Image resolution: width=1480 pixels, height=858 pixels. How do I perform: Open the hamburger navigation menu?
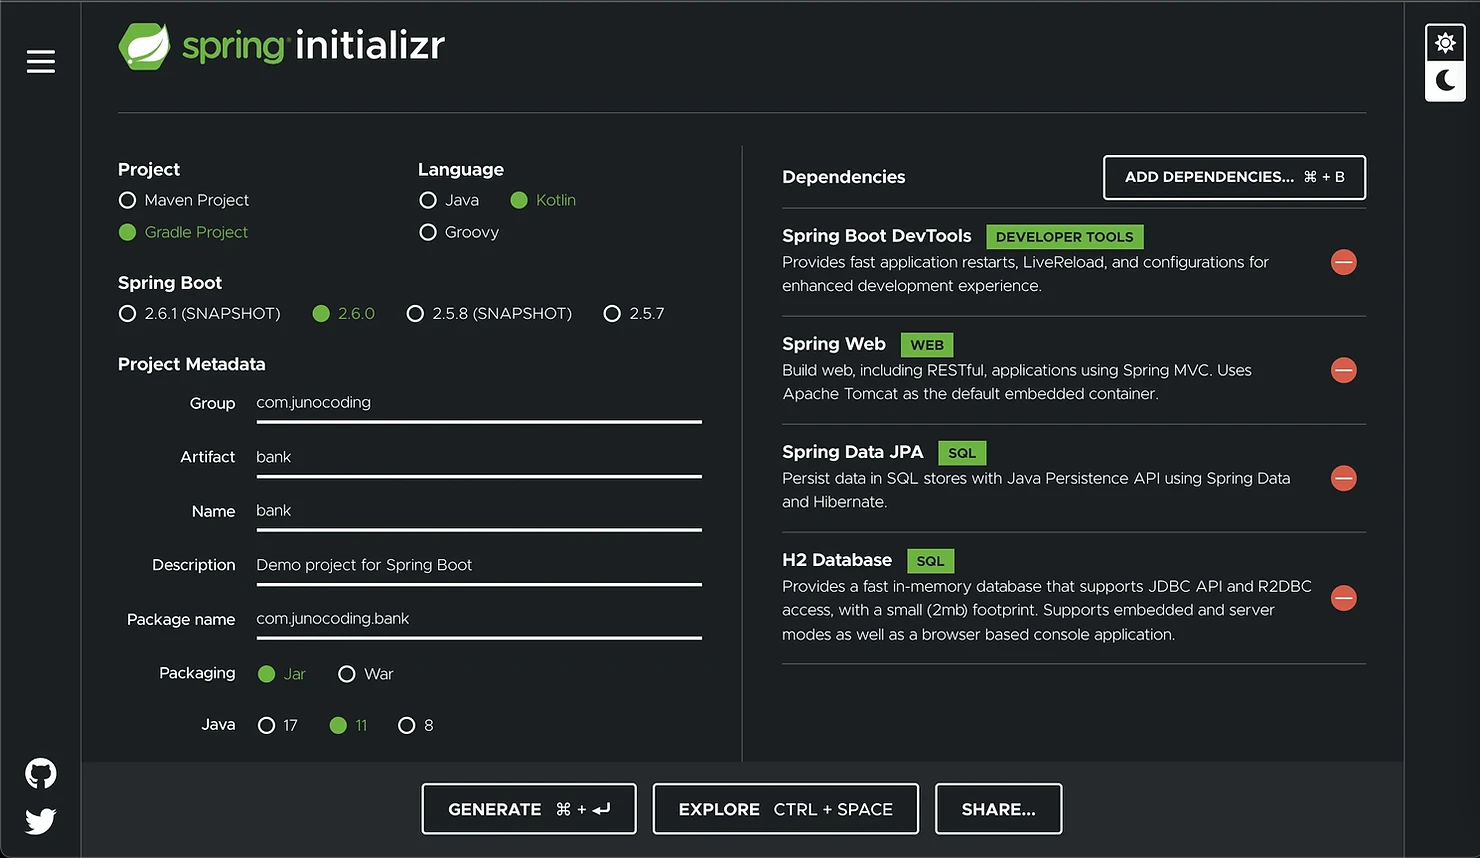point(41,62)
